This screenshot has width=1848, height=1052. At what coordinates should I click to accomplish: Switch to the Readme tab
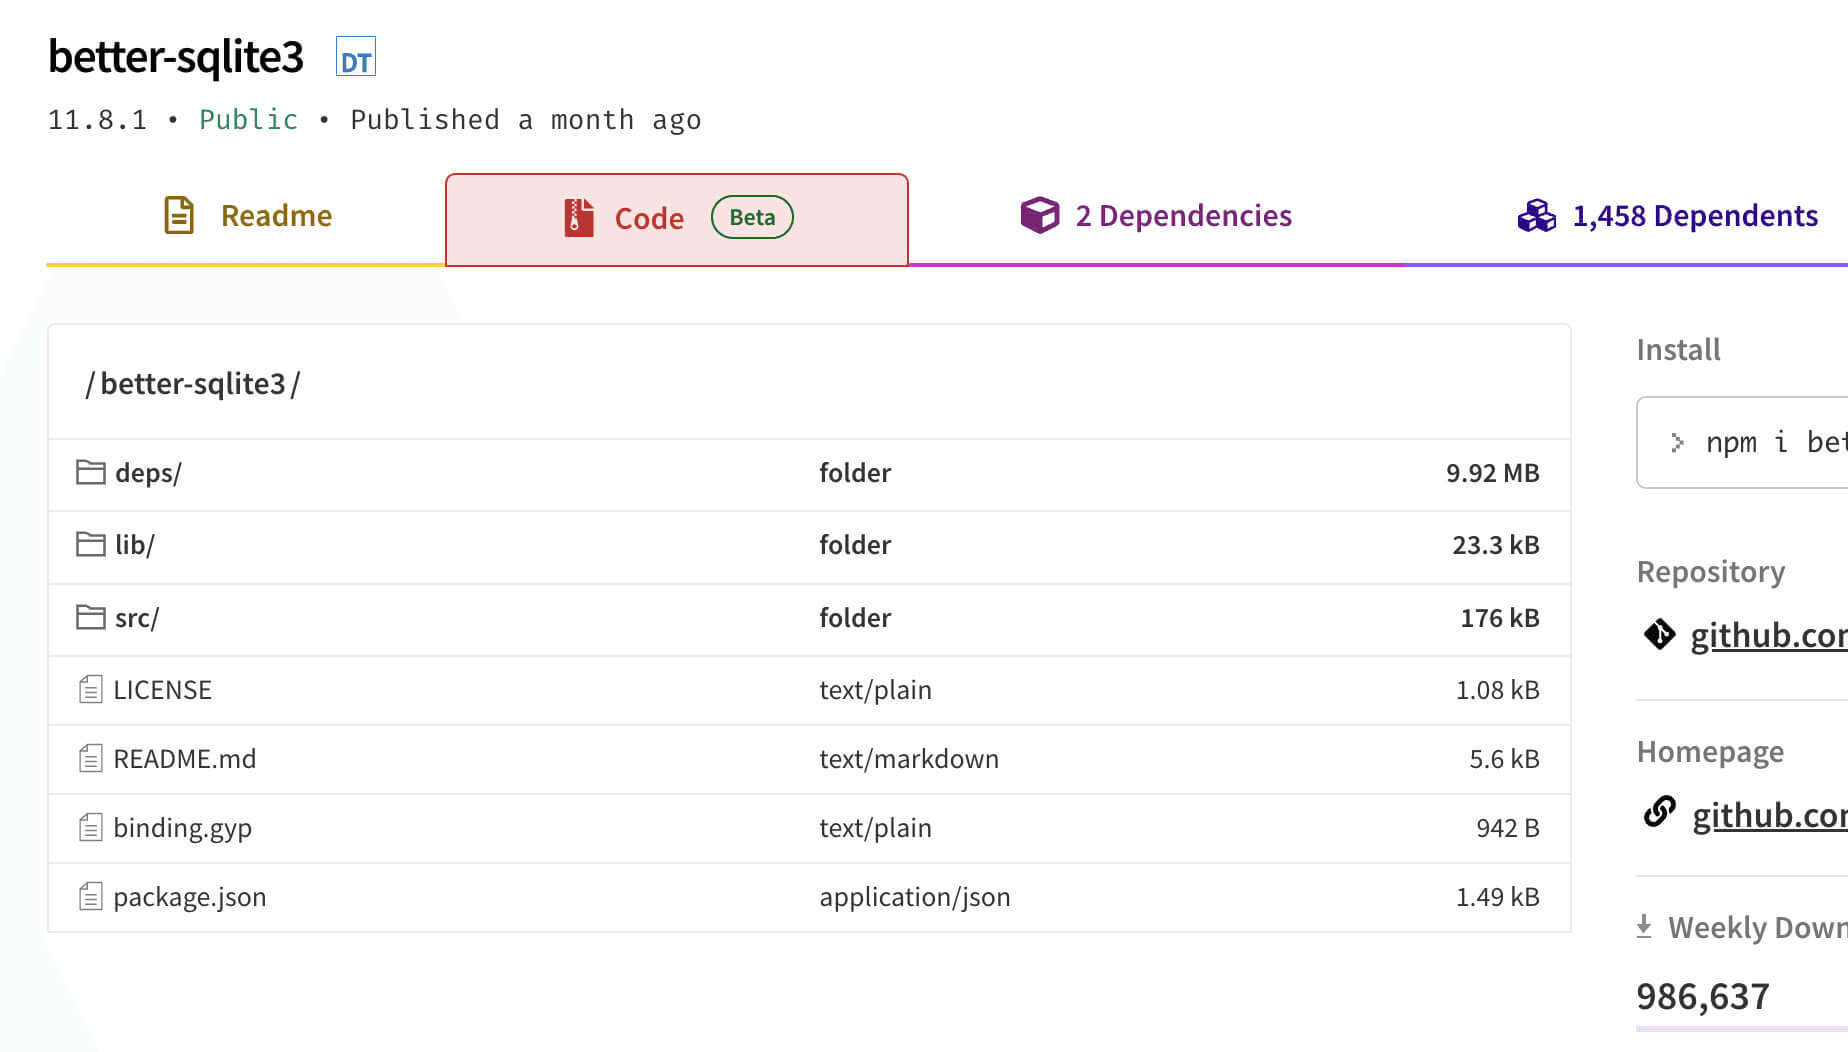(x=247, y=216)
